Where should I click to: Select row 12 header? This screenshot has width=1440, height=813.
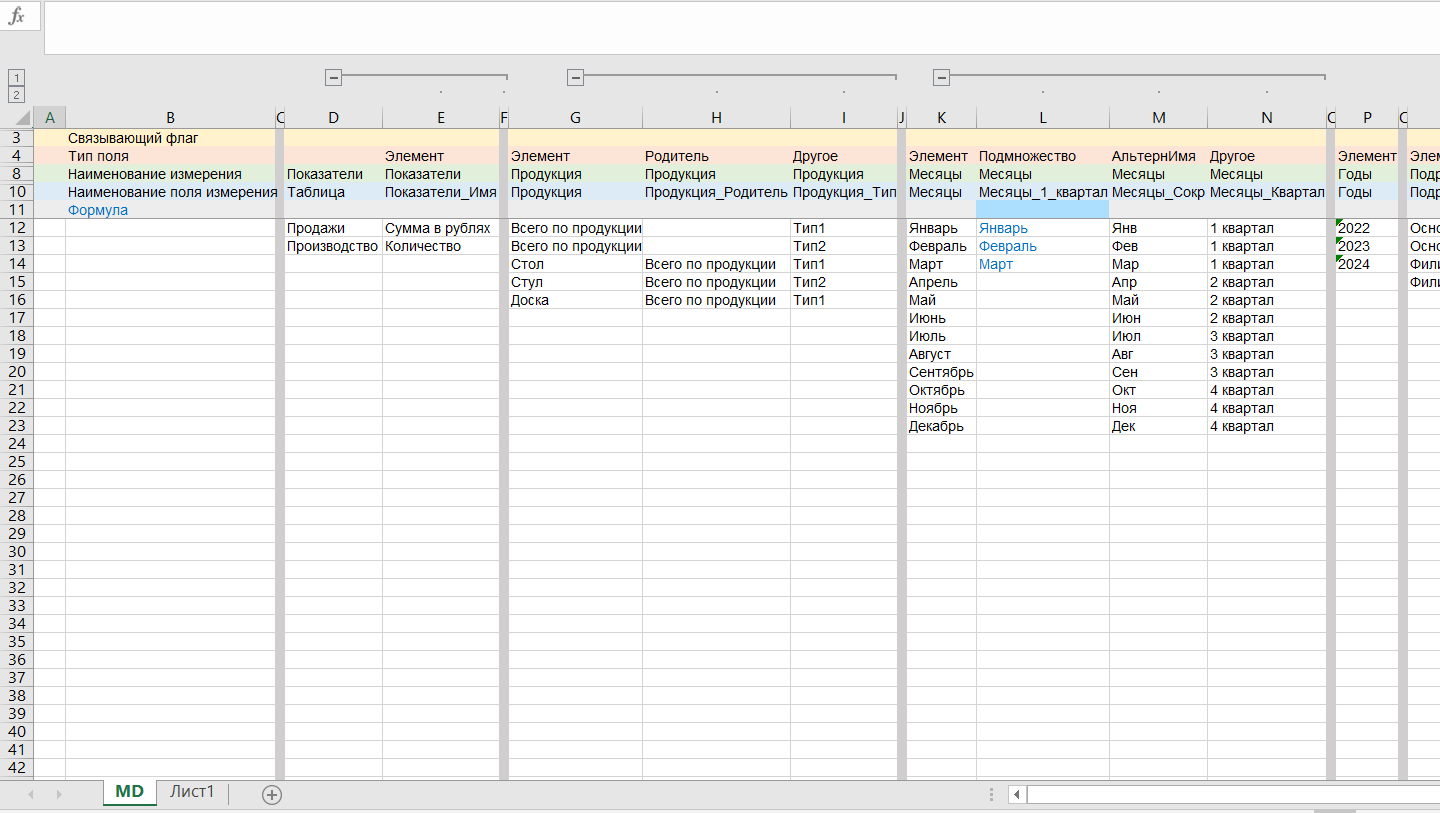[16, 228]
